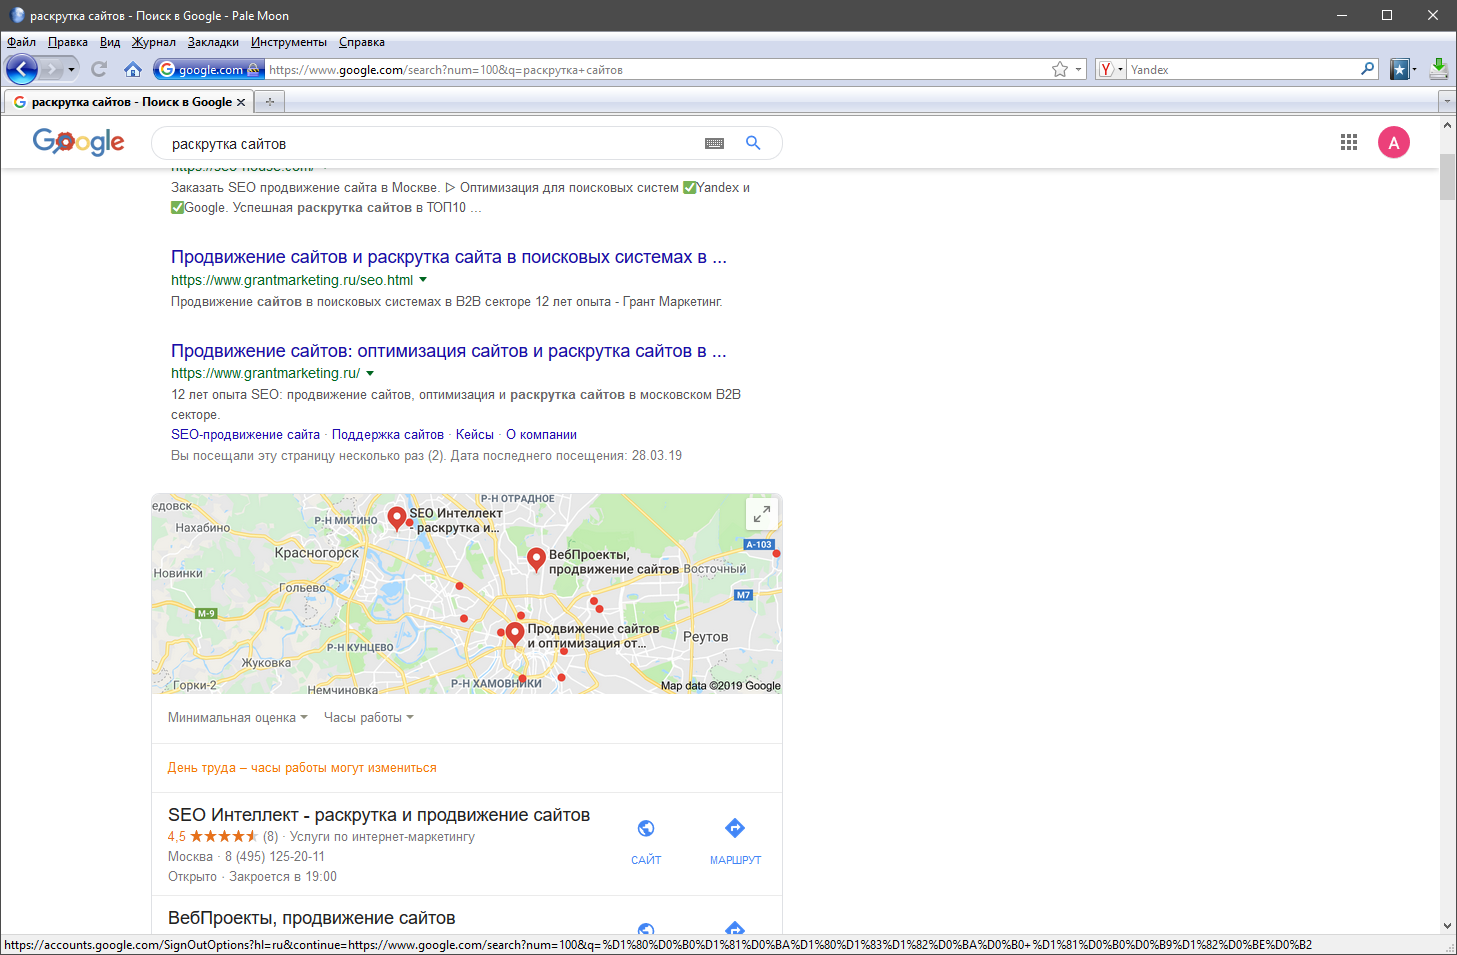Click the scrollbar down arrow
This screenshot has height=955, width=1457.
1447,926
